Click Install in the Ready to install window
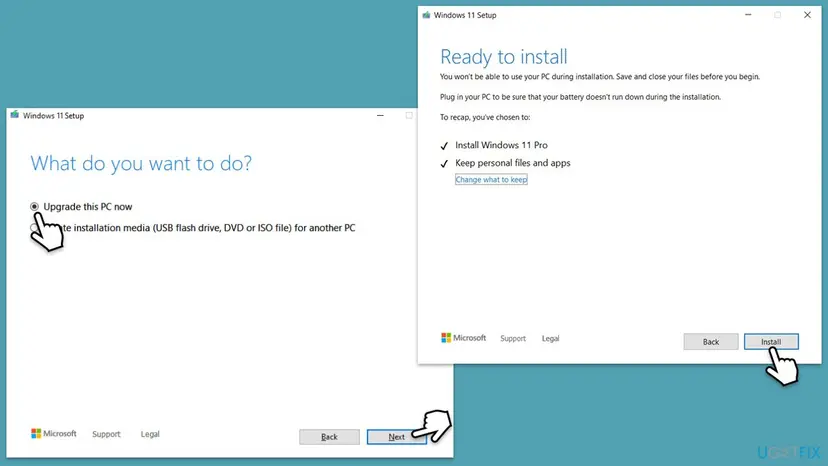828x466 pixels. (x=771, y=342)
